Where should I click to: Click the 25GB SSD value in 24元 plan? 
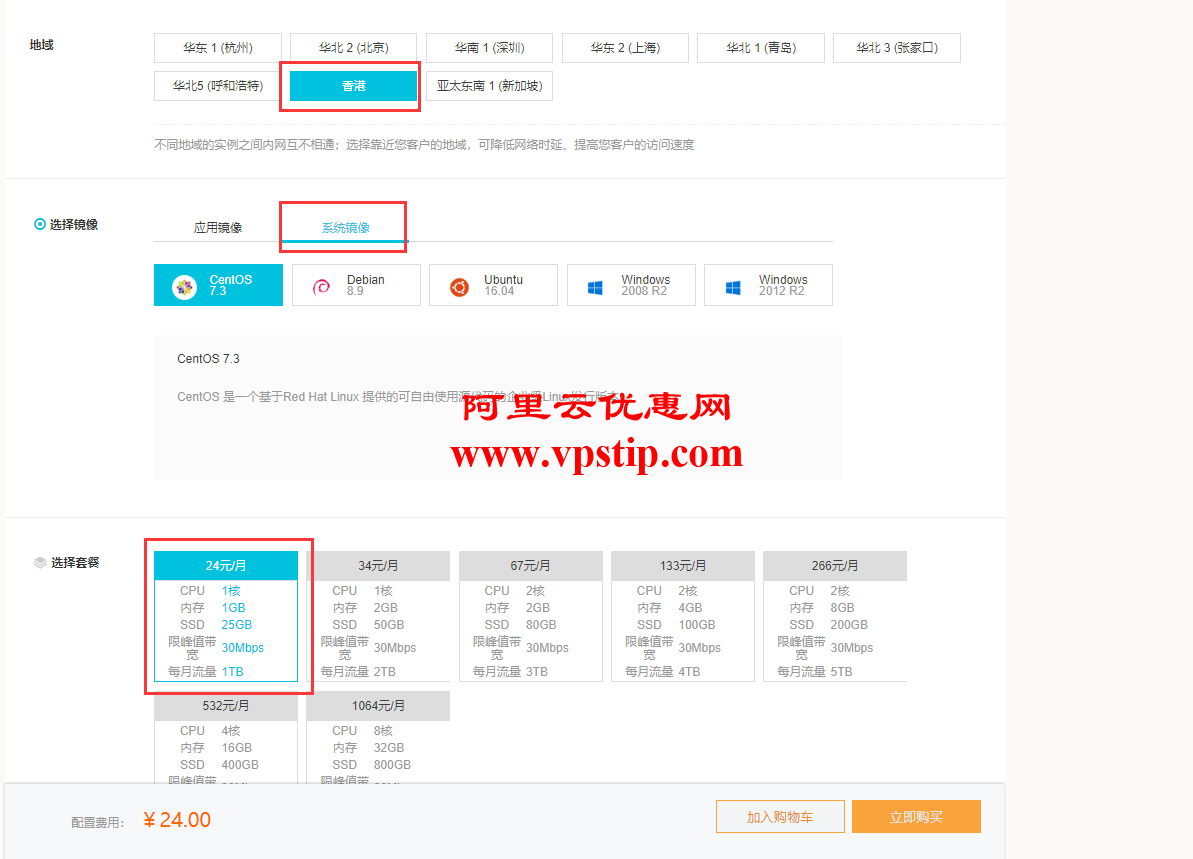[237, 625]
